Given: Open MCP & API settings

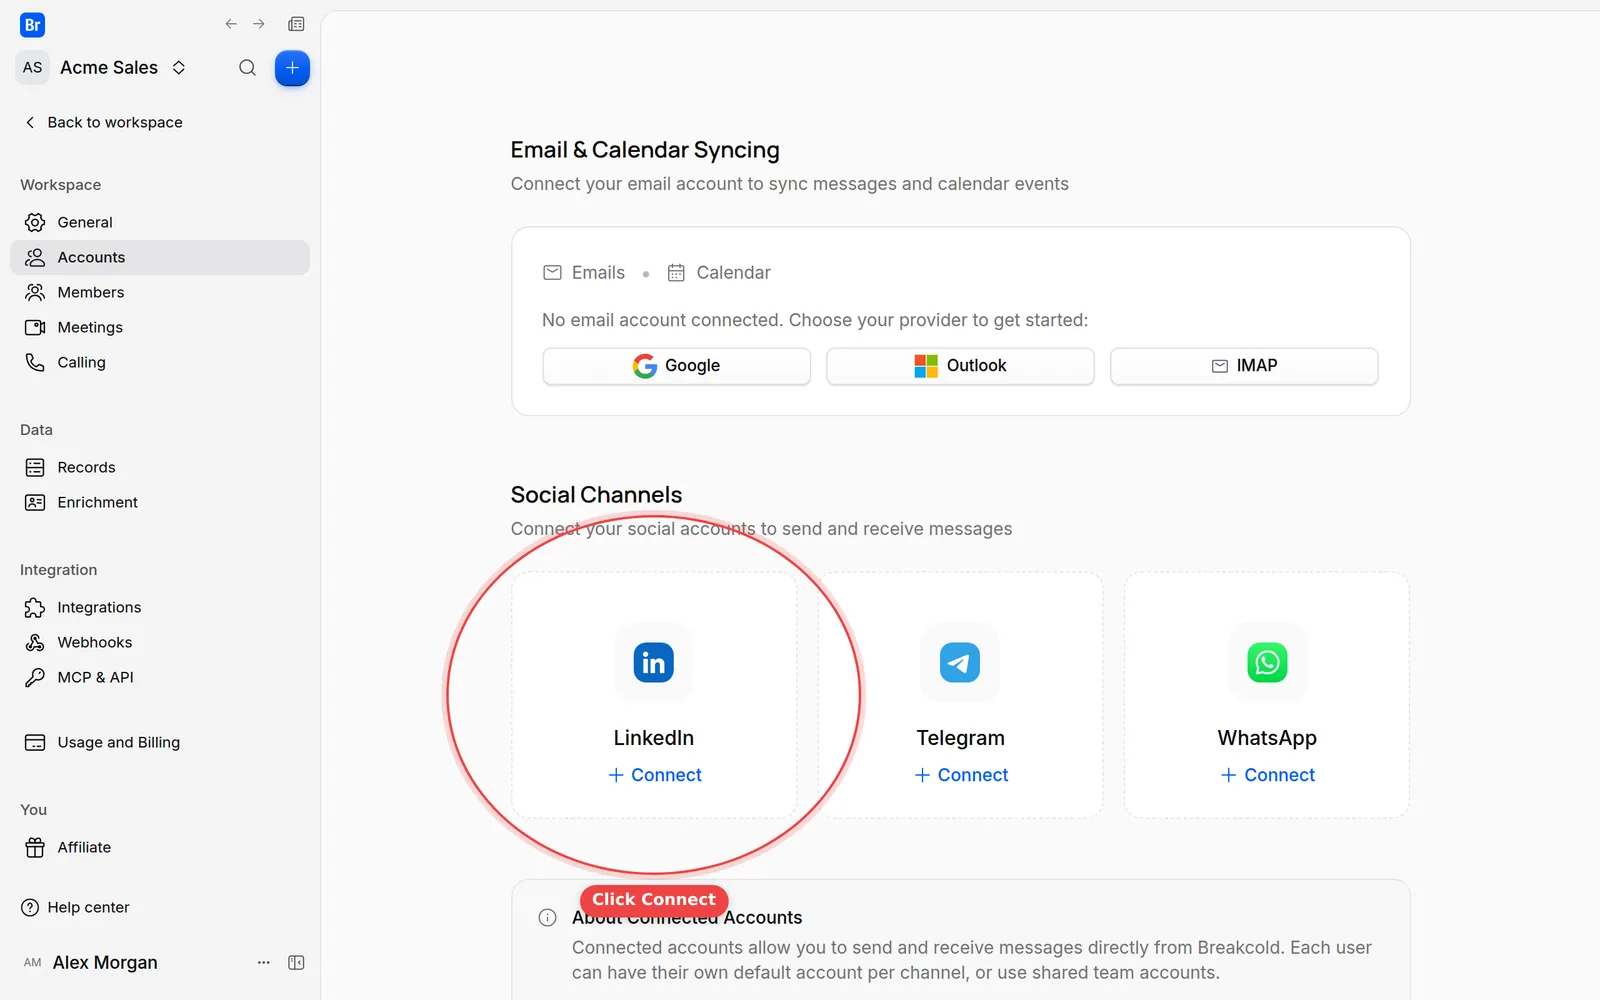Looking at the screenshot, I should 160,677.
